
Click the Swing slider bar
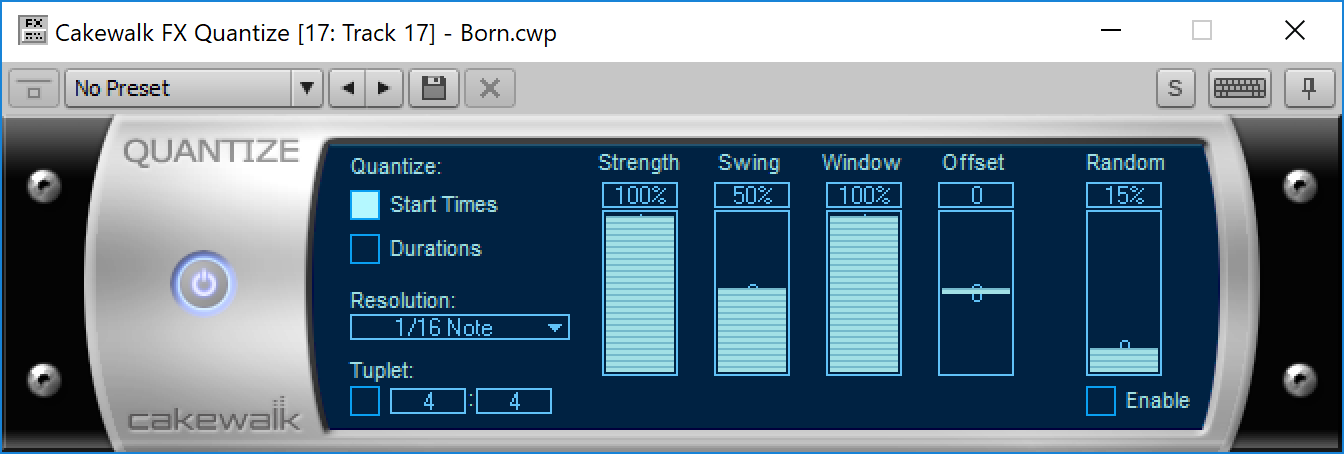752,293
